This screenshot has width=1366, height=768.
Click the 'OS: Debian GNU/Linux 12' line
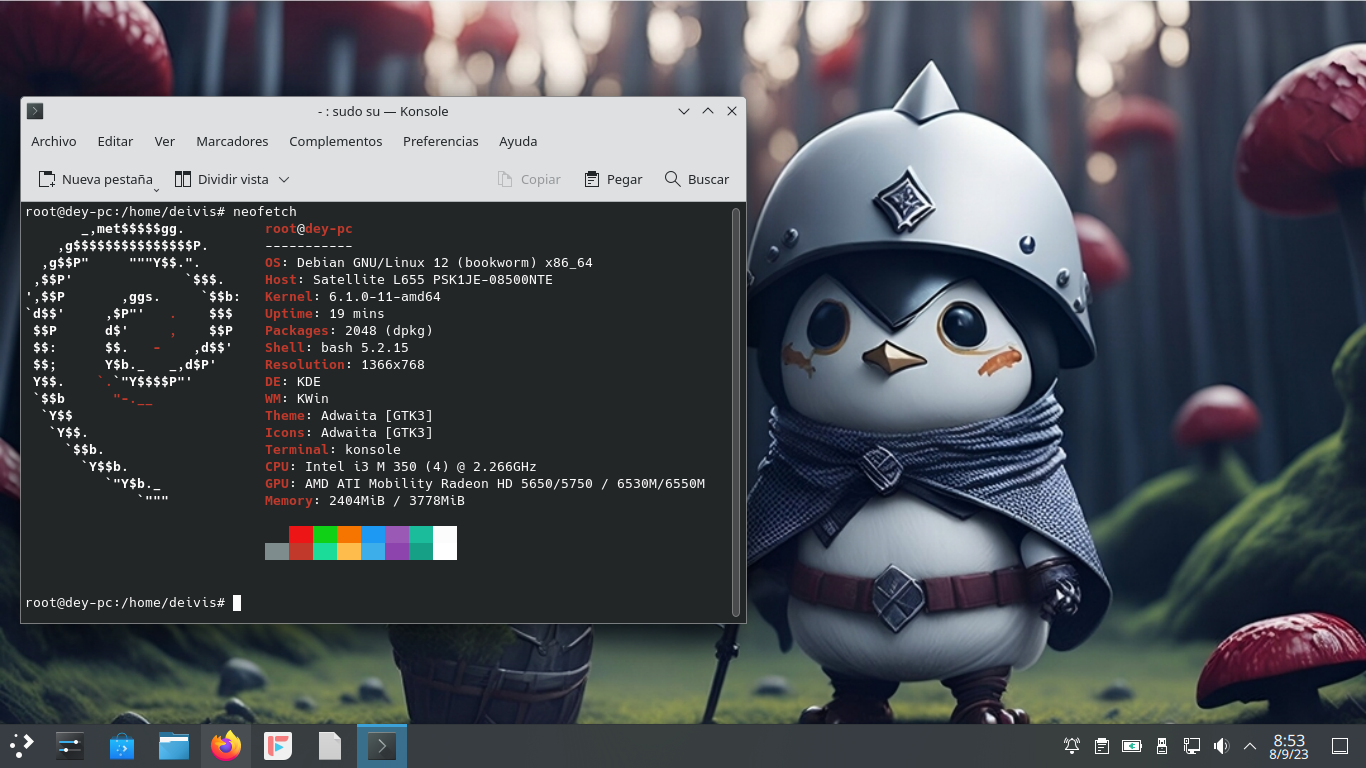(x=429, y=263)
